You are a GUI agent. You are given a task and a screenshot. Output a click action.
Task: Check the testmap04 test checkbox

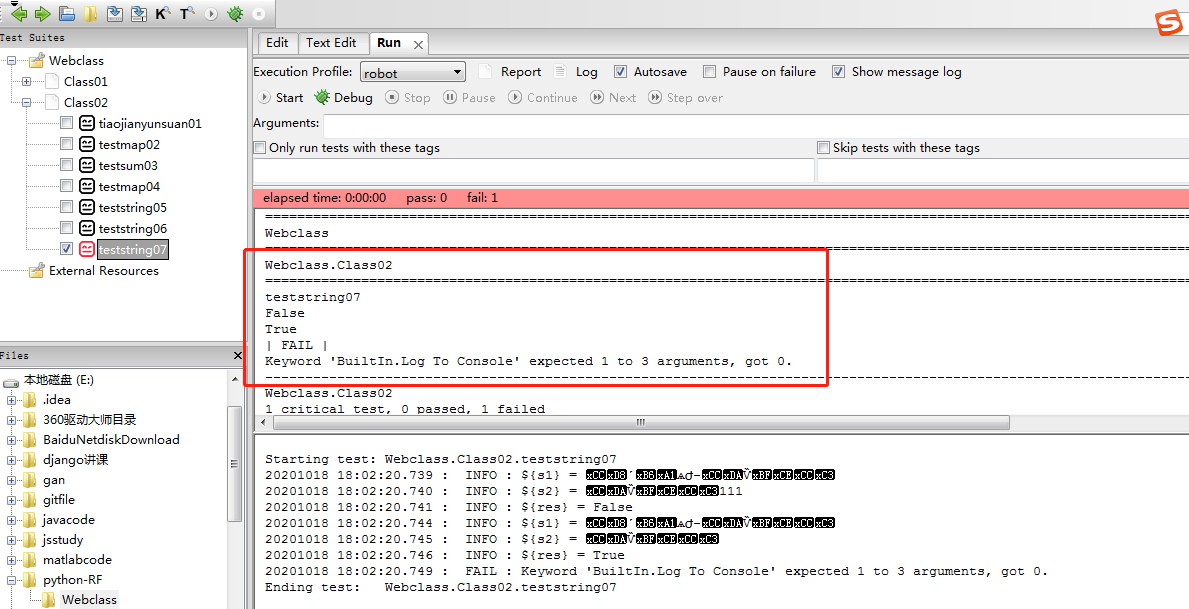[67, 186]
